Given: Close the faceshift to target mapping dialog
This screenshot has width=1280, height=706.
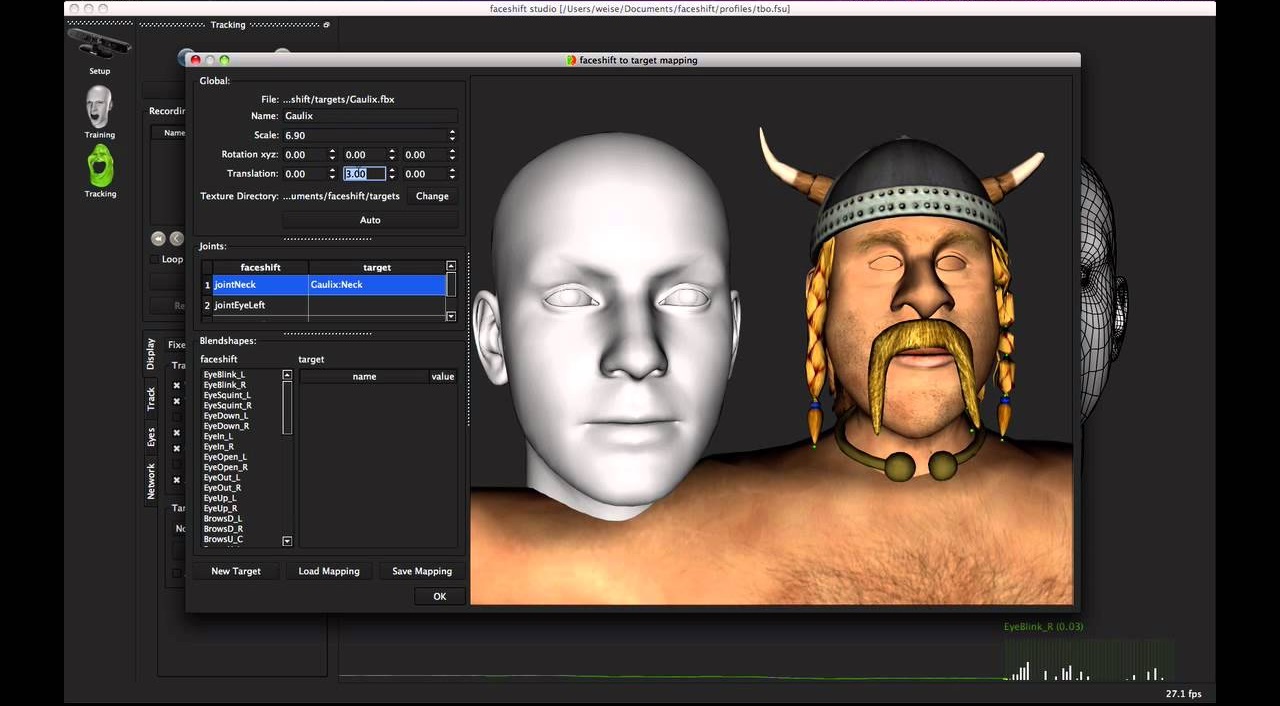Looking at the screenshot, I should coord(195,60).
